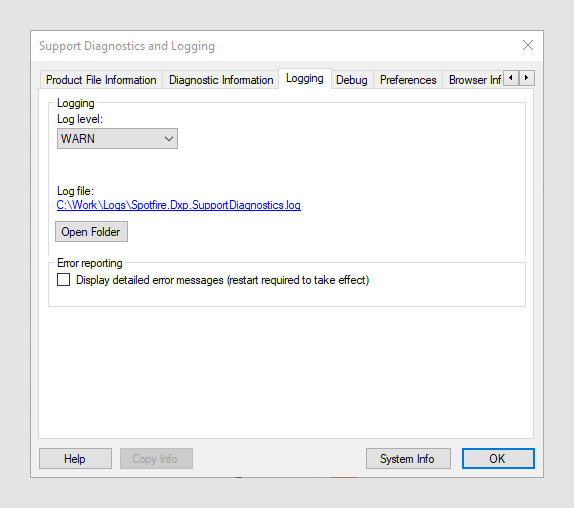
Task: Click the Help button
Action: pos(75,459)
